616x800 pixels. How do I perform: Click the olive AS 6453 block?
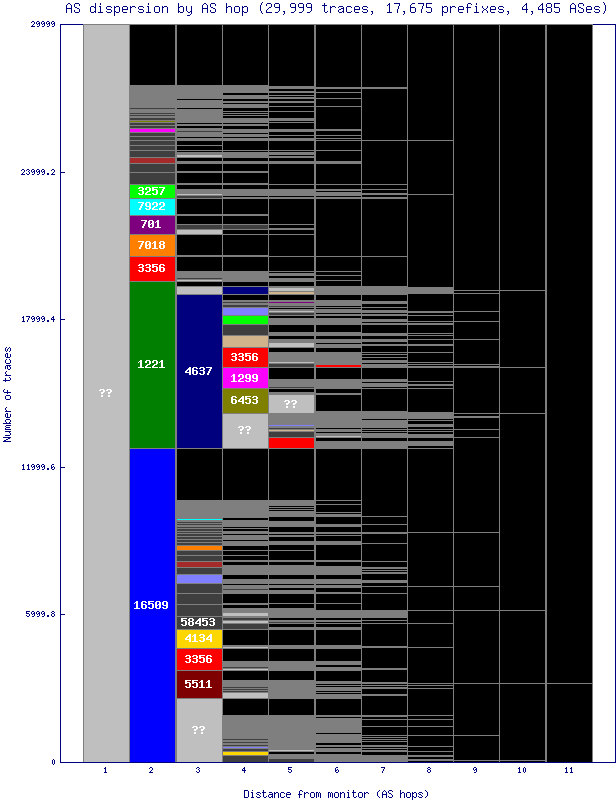coord(245,401)
